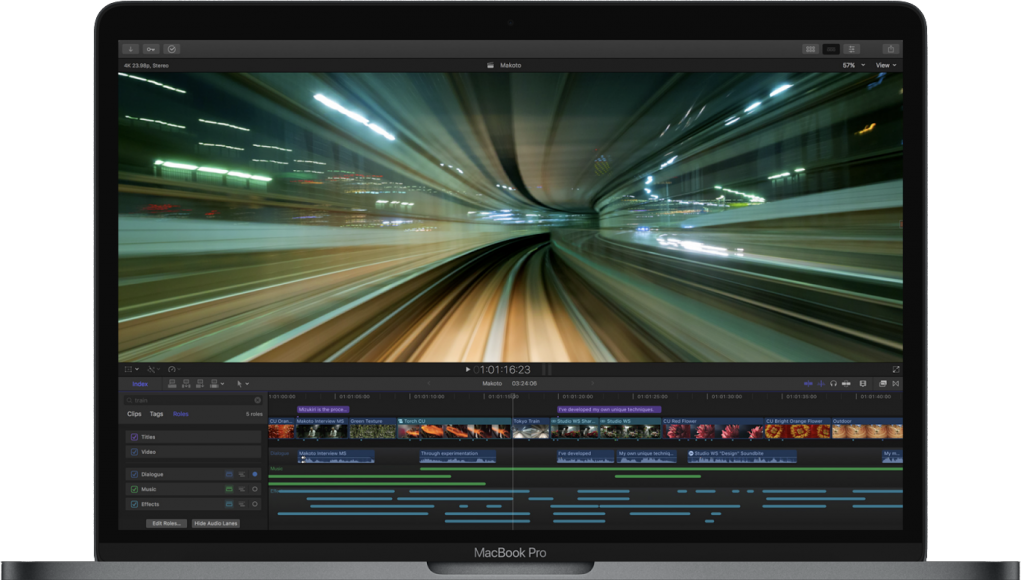Toggle audio skimming icon

click(x=821, y=384)
